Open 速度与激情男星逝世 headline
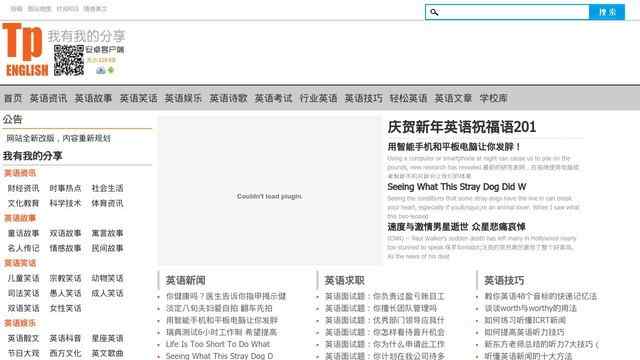 point(456,227)
